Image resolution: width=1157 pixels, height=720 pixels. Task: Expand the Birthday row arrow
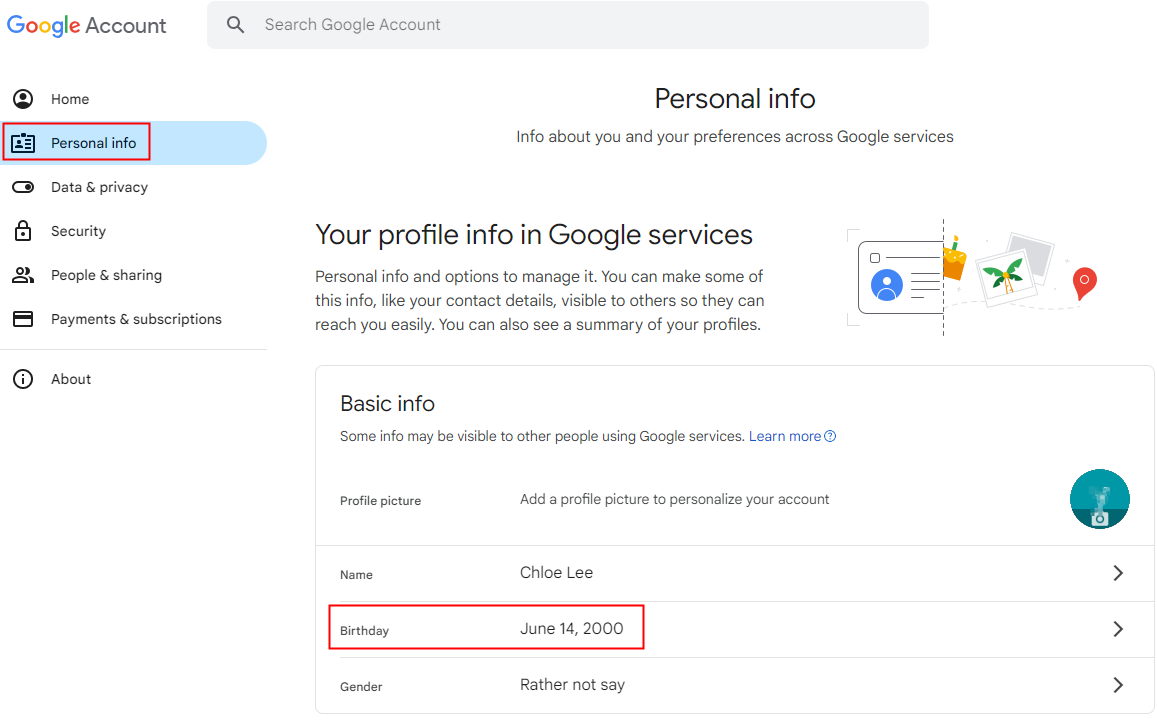[1118, 629]
